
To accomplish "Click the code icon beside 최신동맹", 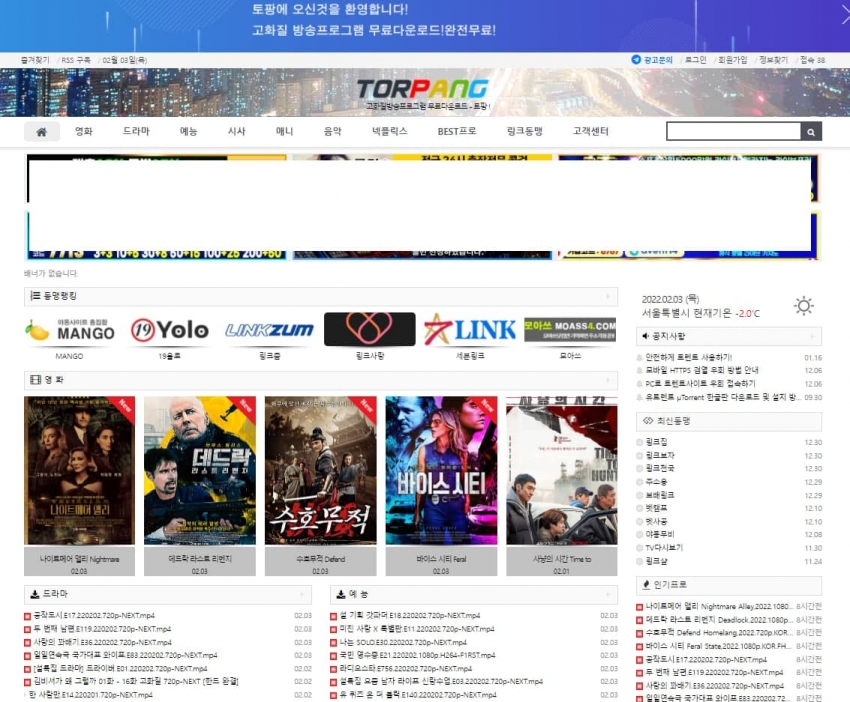I will click(x=648, y=421).
